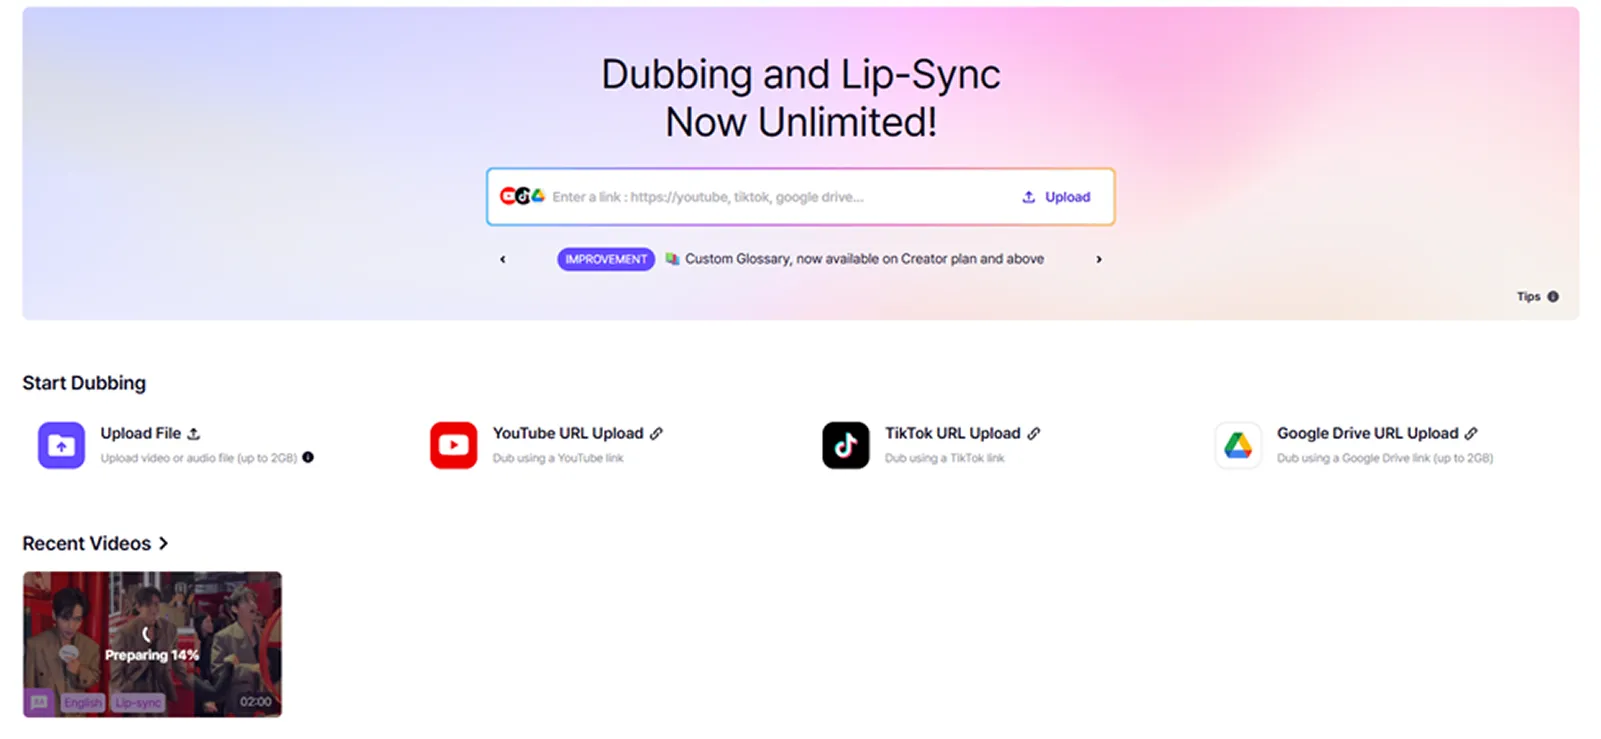
Task: Click the purple Upload File folder icon
Action: coord(61,445)
